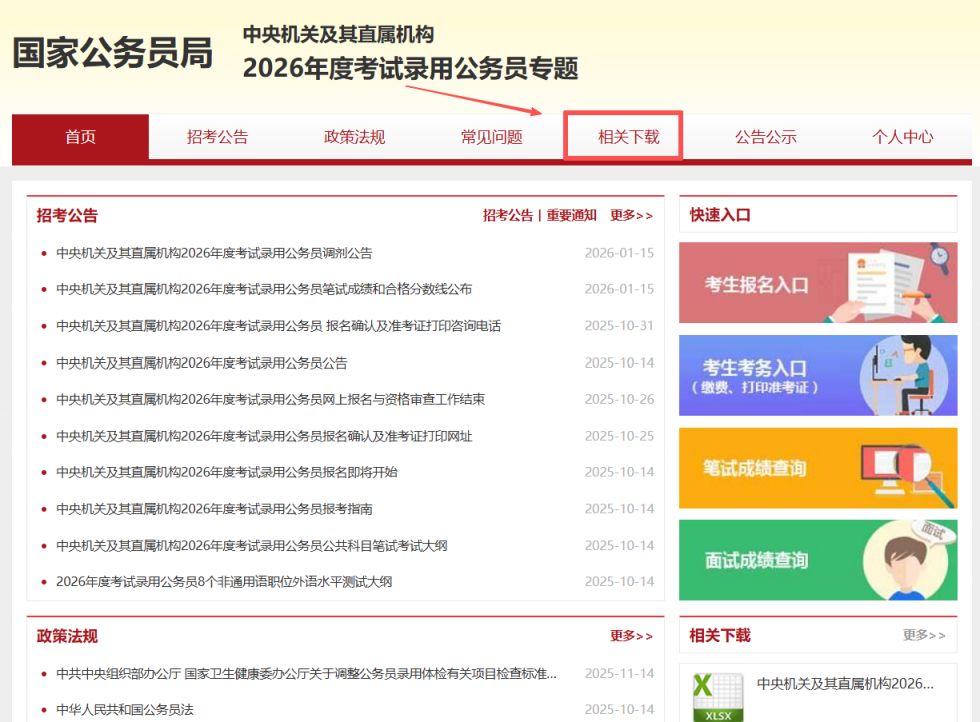Click the 国家公务员局 site logo
This screenshot has width=980, height=722.
(x=113, y=53)
